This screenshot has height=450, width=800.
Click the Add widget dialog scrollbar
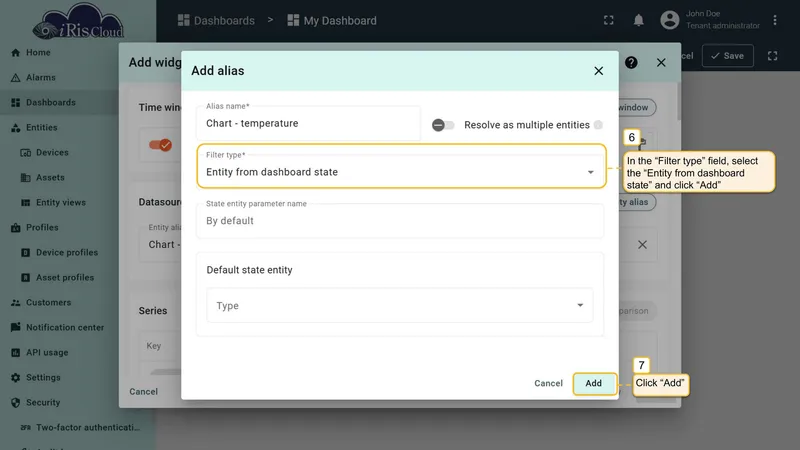[x=679, y=102]
